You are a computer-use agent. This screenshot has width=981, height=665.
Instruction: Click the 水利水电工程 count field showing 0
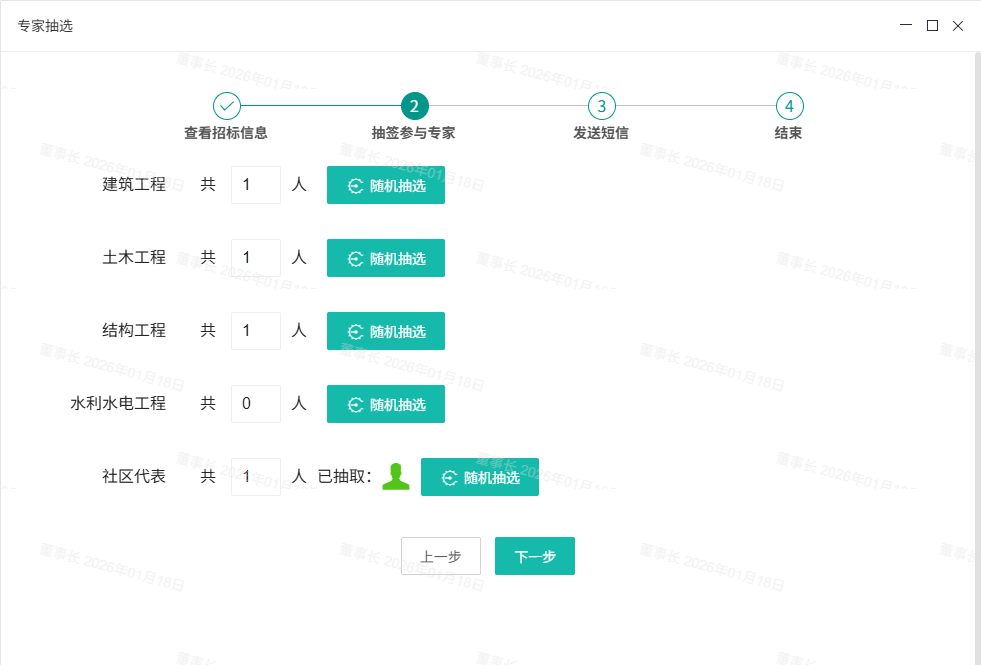tap(255, 404)
